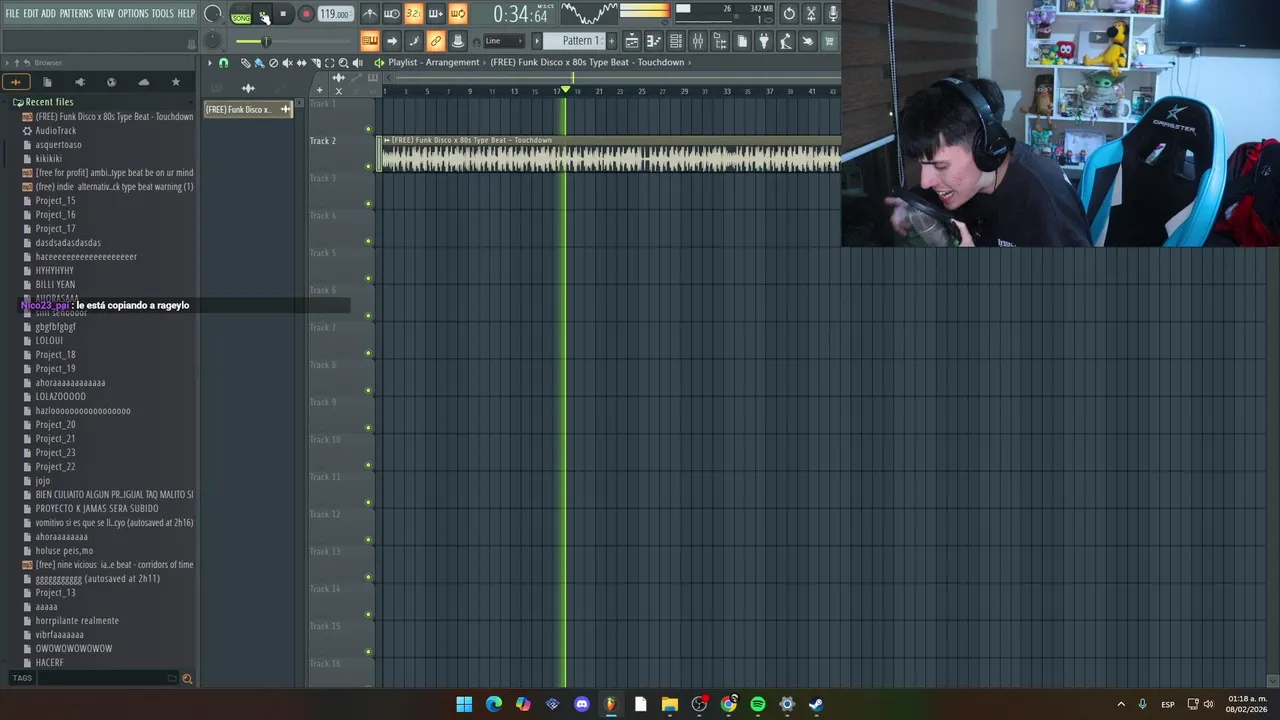Click the record button in transport
The height and width of the screenshot is (720, 1280).
tap(306, 14)
